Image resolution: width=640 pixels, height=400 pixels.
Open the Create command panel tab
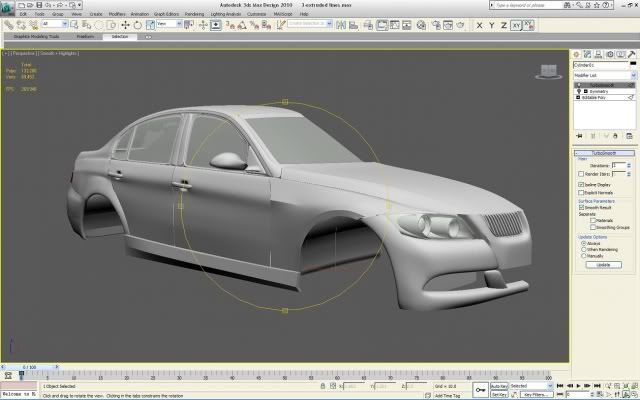[576, 54]
